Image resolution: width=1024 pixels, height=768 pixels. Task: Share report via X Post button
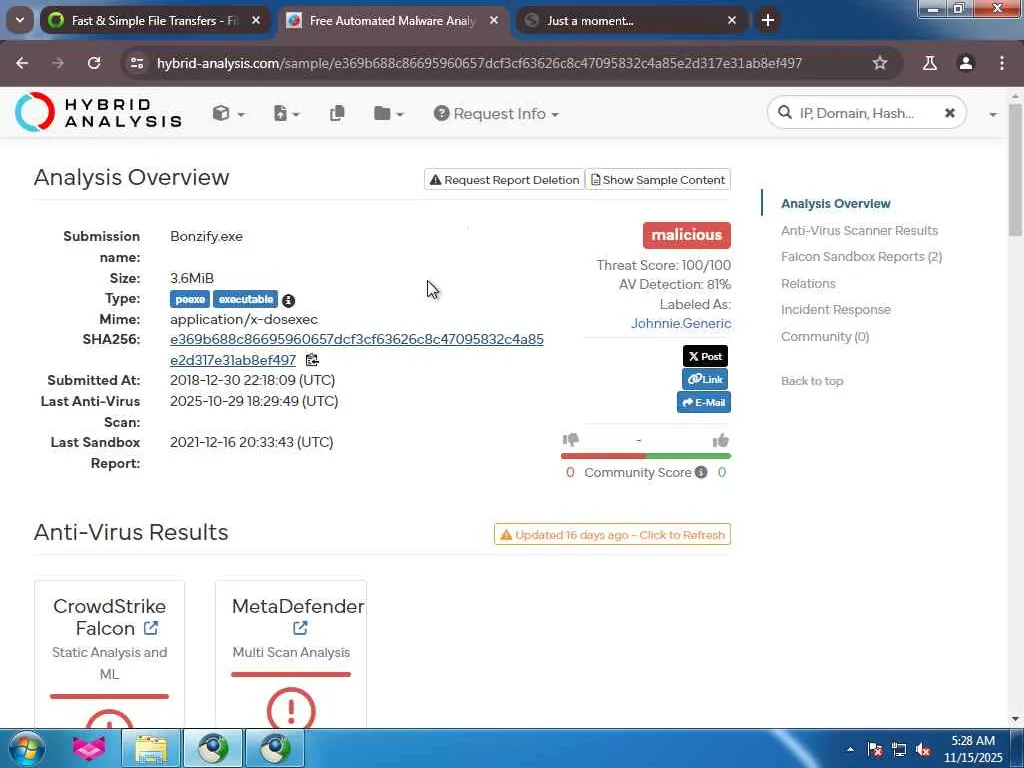pos(705,356)
